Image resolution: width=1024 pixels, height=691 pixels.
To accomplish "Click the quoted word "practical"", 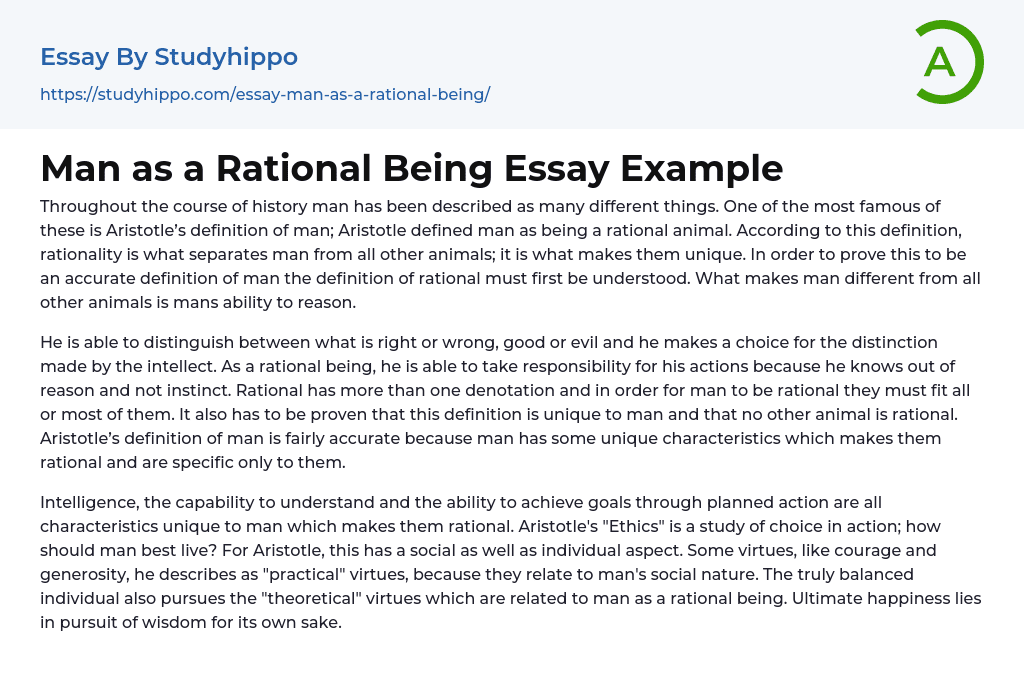I will (284, 574).
